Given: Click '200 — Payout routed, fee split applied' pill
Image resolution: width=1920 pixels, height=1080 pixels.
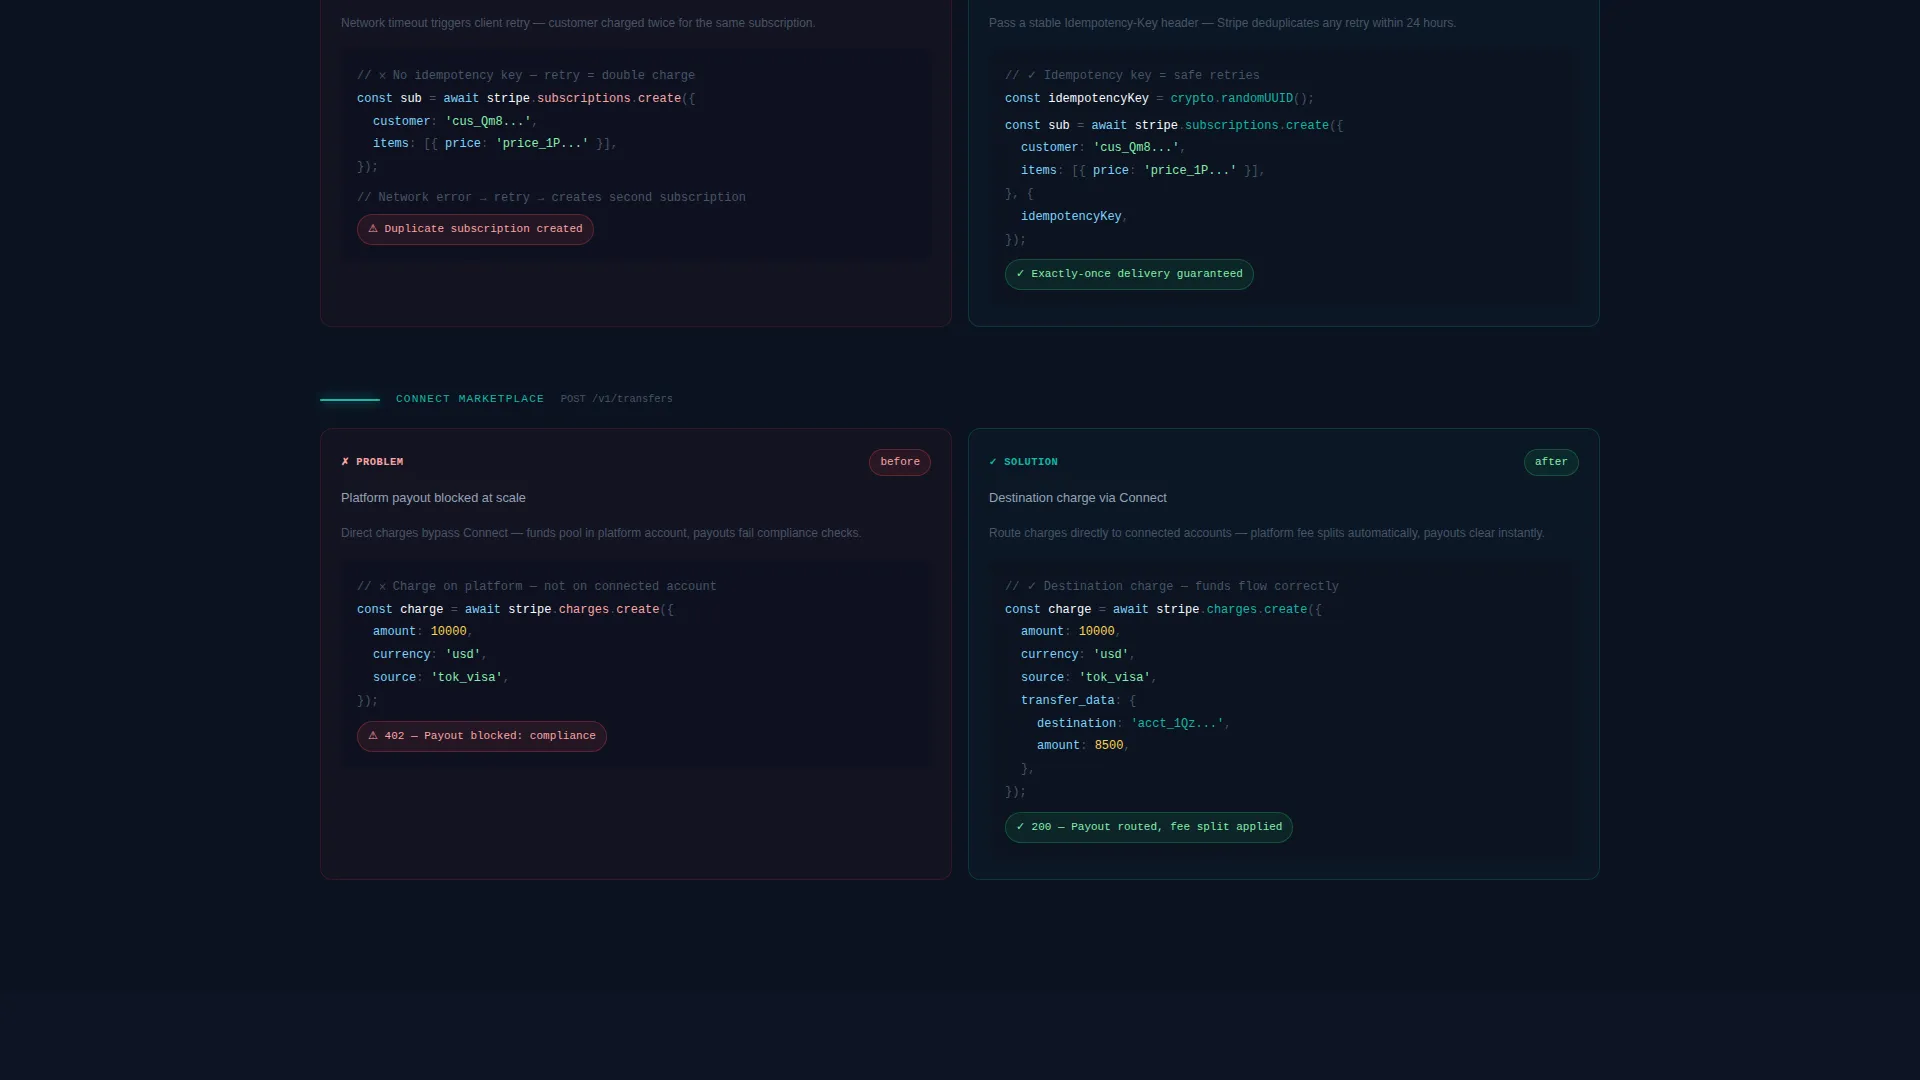Looking at the screenshot, I should pyautogui.click(x=1149, y=827).
